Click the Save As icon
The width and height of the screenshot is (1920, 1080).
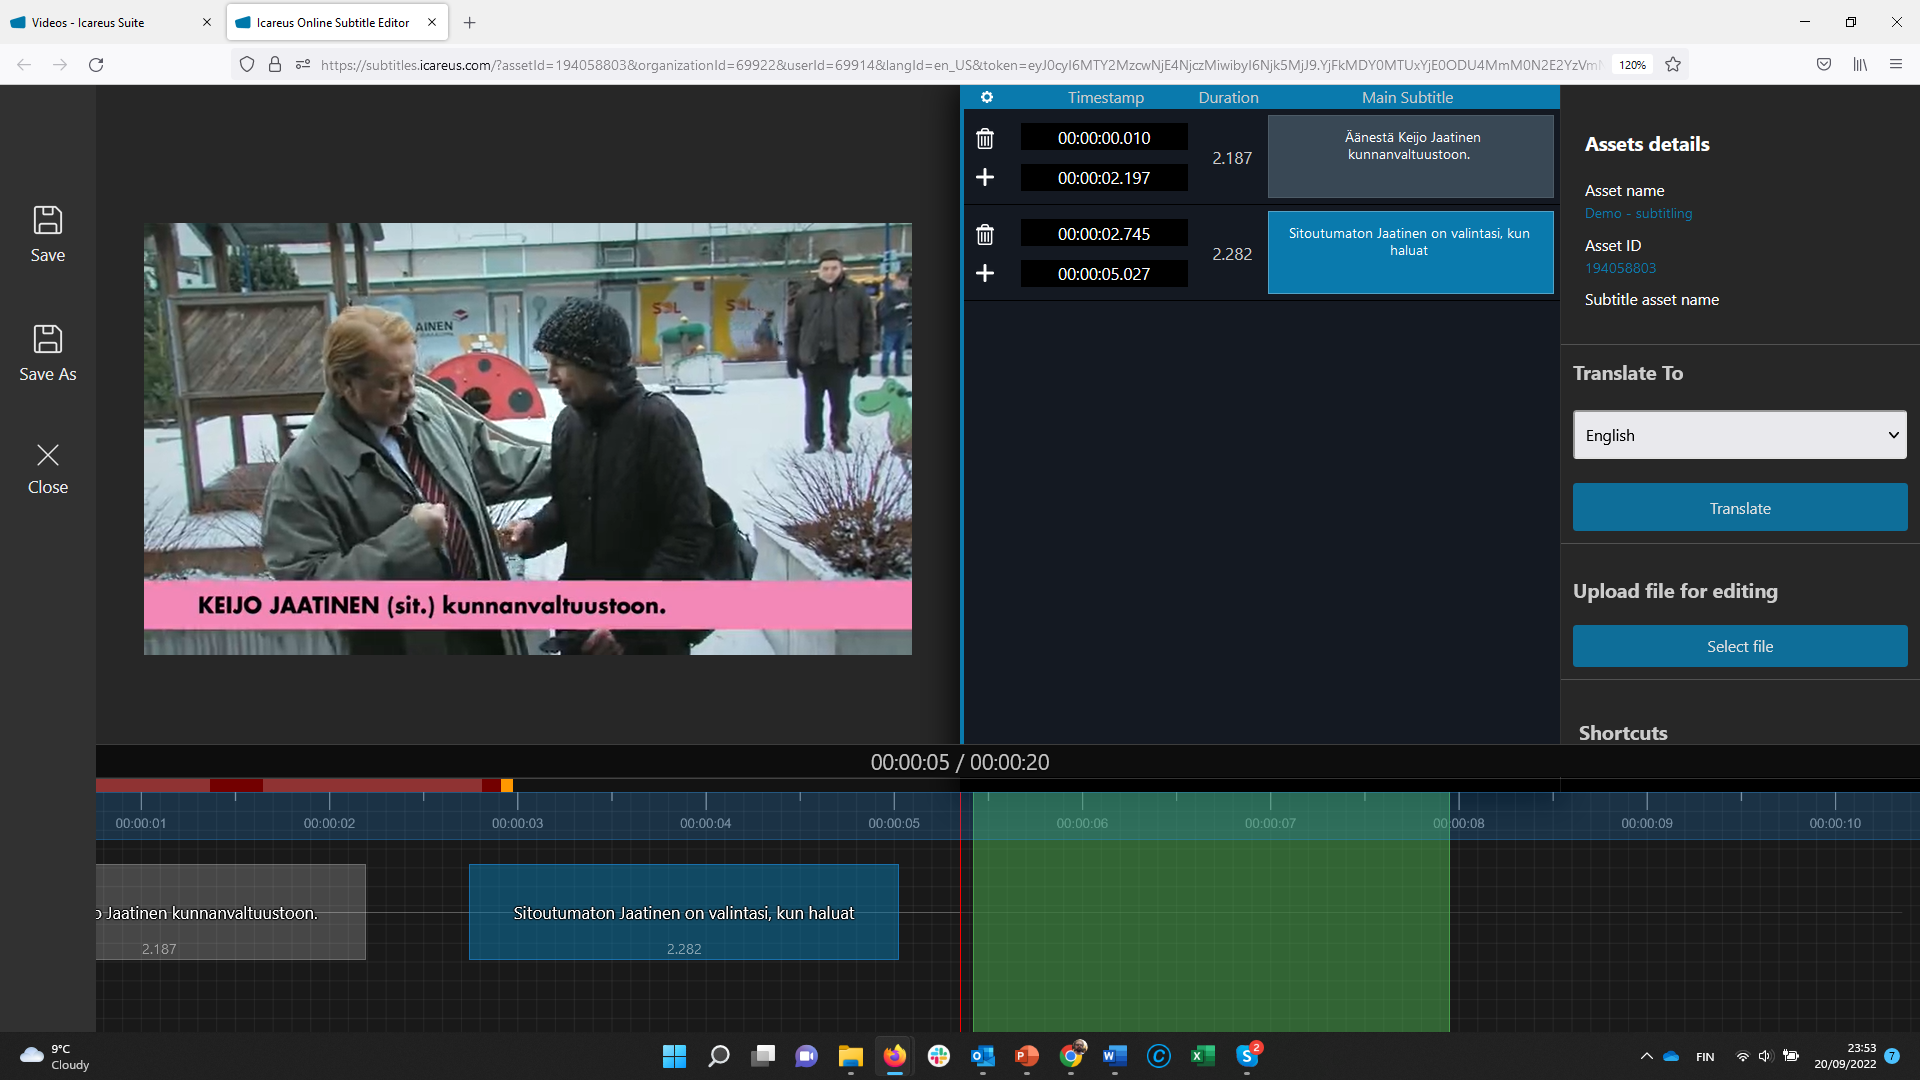point(47,340)
